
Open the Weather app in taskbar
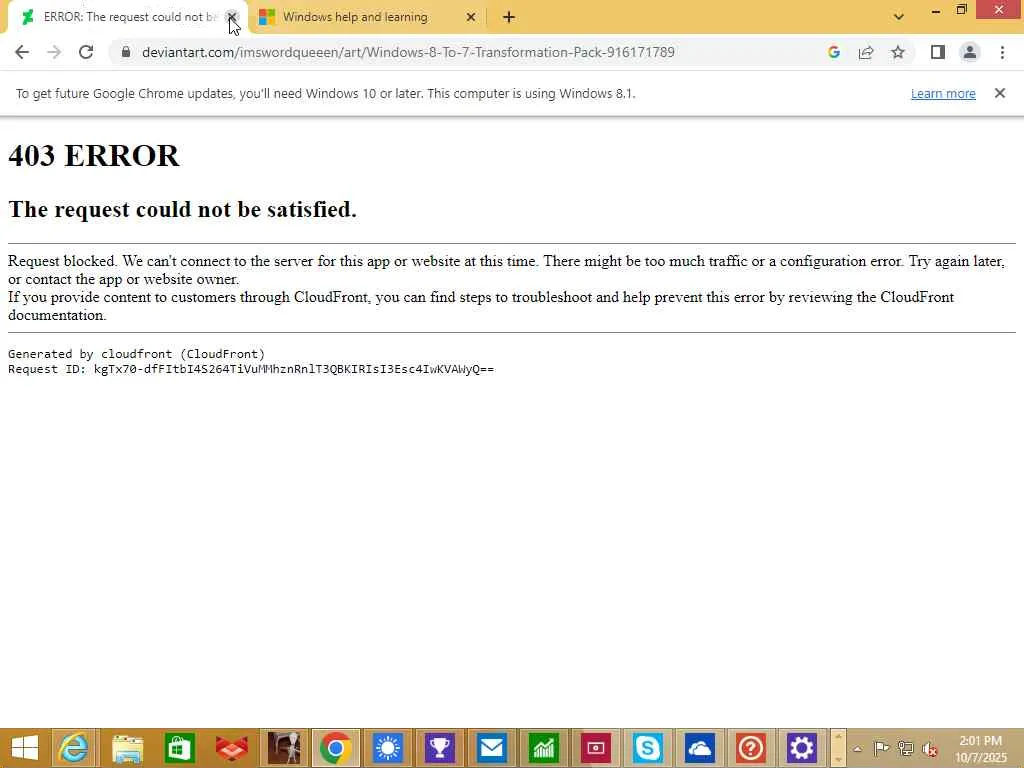(x=388, y=748)
